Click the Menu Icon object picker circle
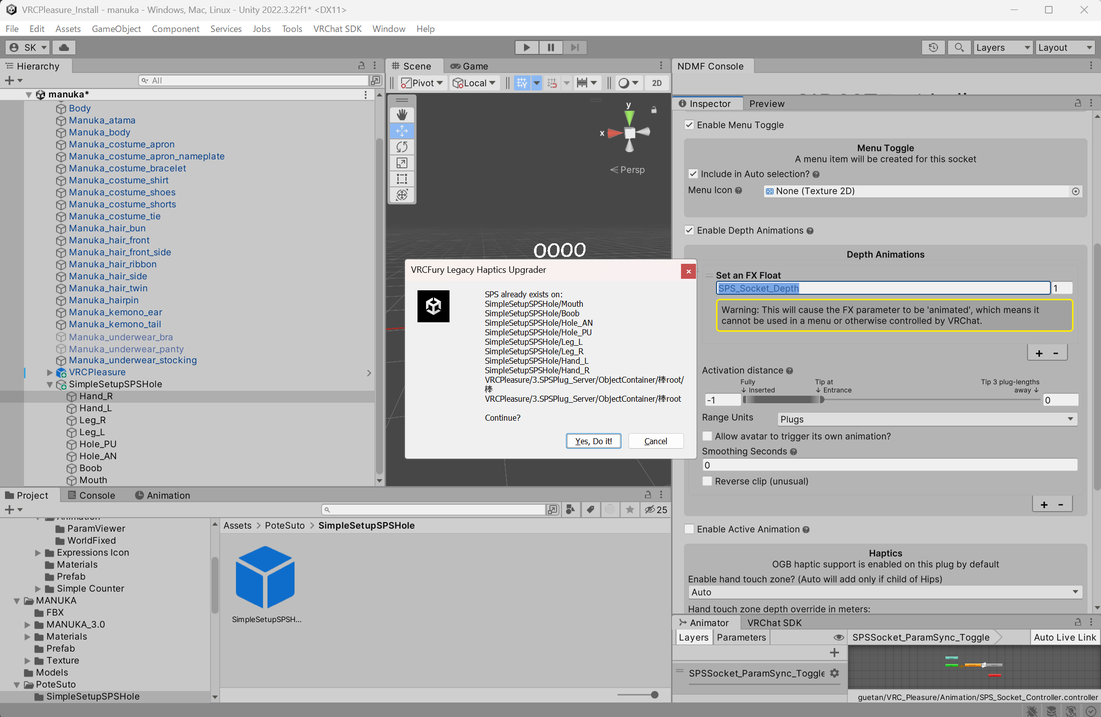The image size is (1101, 717). coord(1075,191)
